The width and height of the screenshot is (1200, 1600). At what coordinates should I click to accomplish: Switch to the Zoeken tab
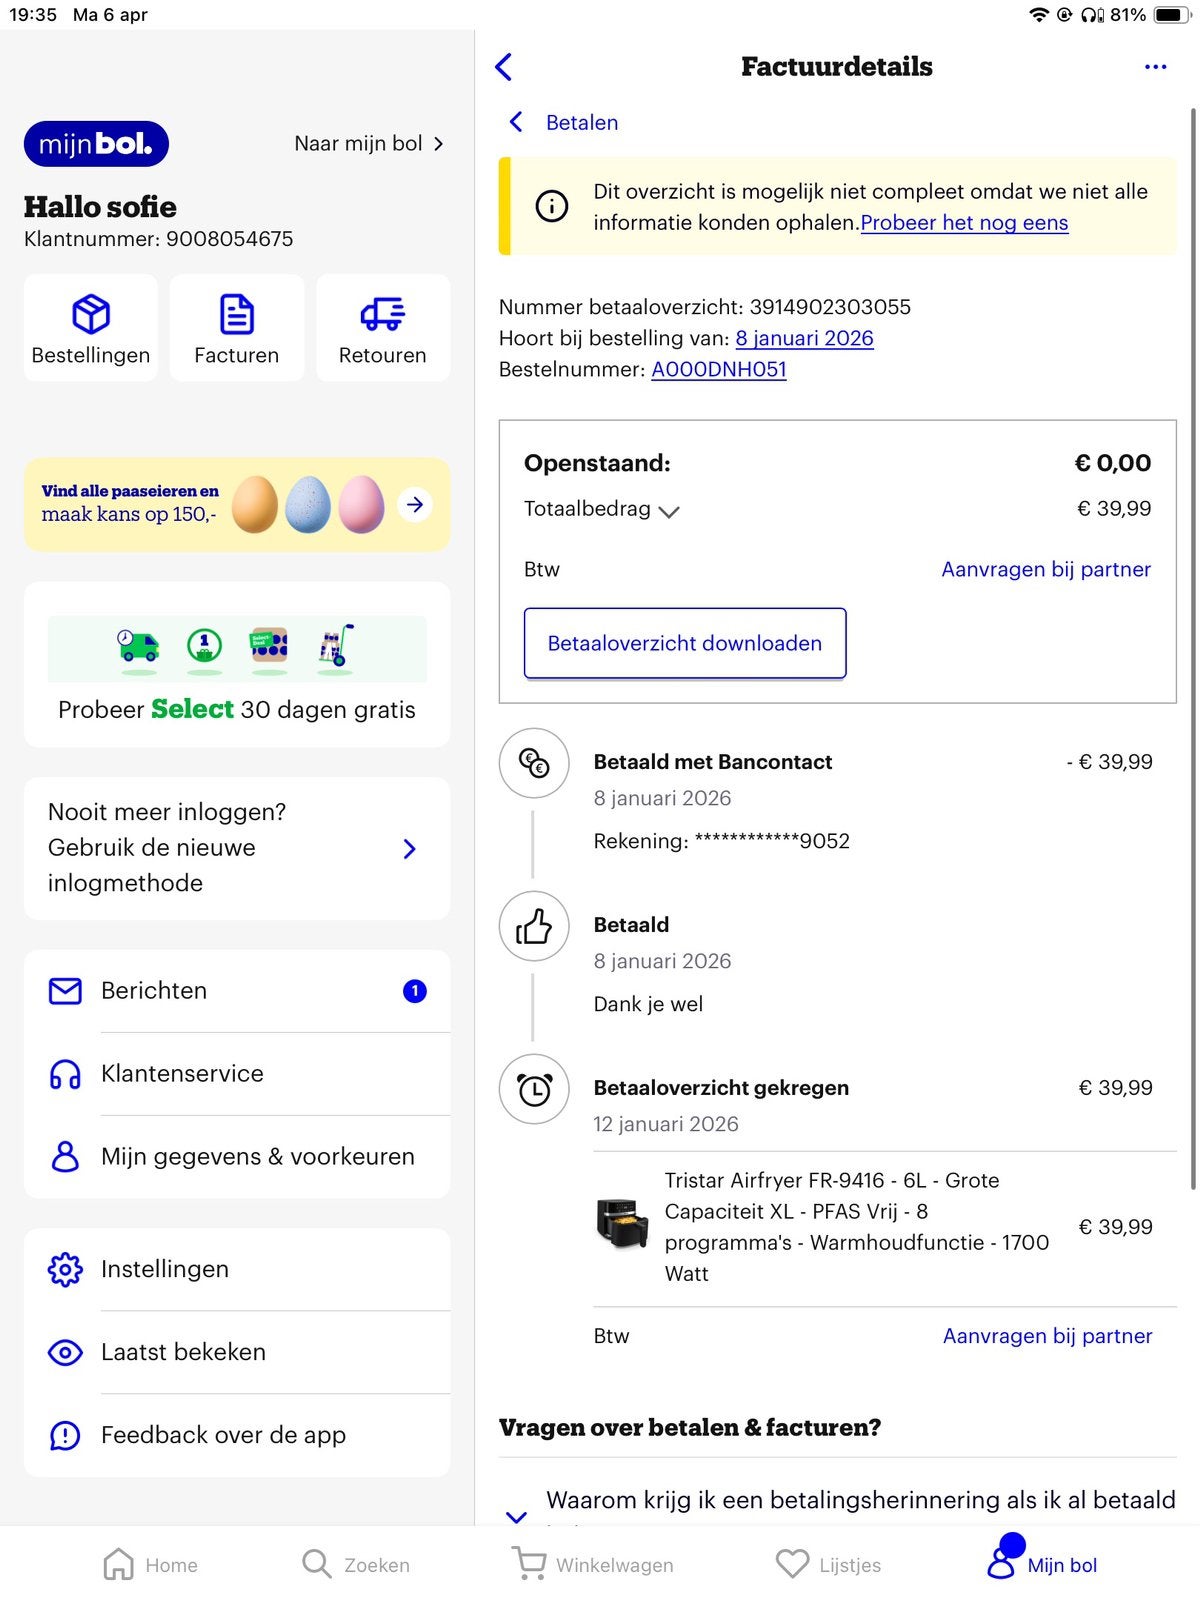click(x=356, y=1565)
